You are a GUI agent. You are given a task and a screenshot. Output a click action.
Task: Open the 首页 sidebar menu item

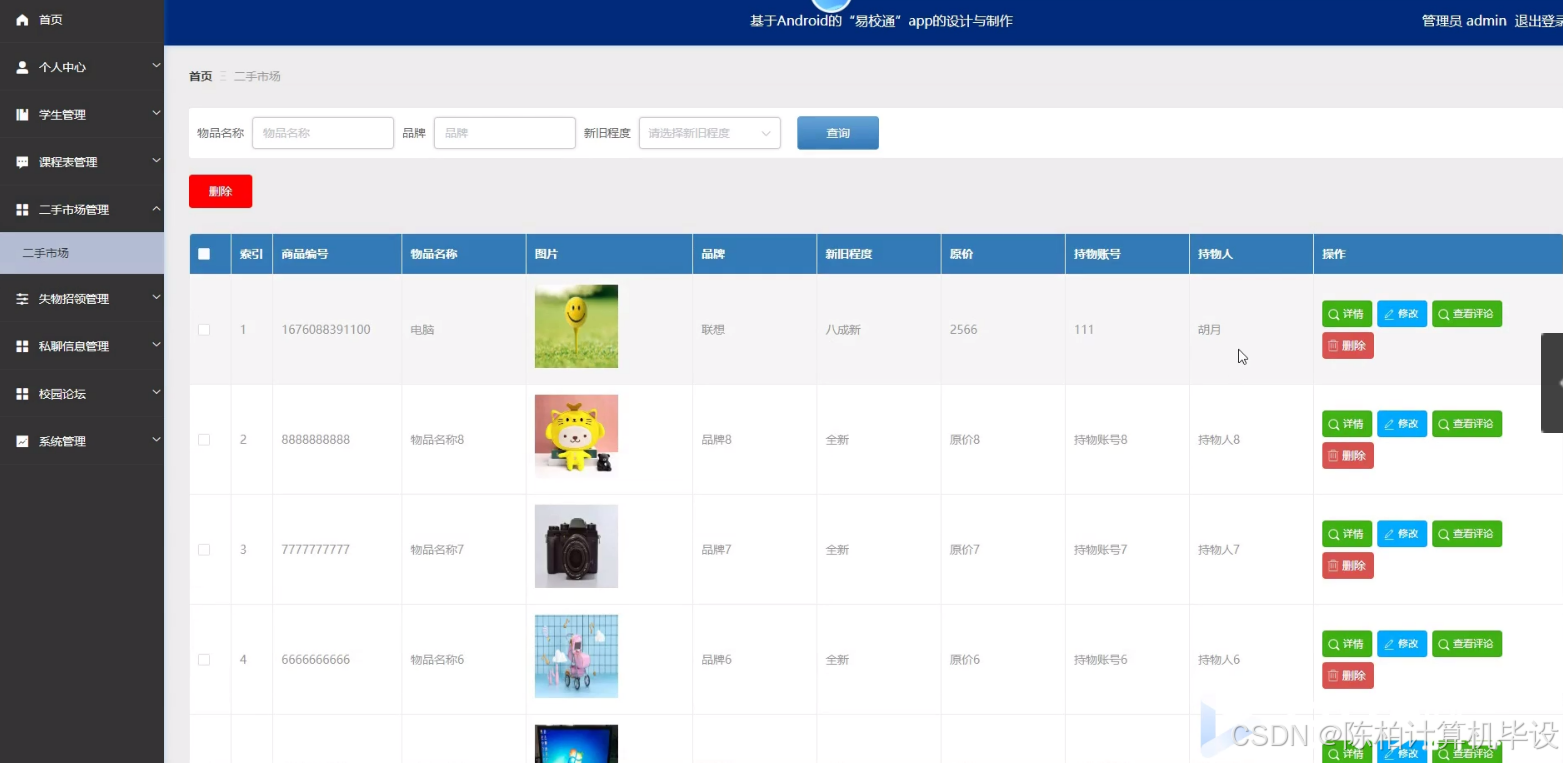pyautogui.click(x=82, y=20)
